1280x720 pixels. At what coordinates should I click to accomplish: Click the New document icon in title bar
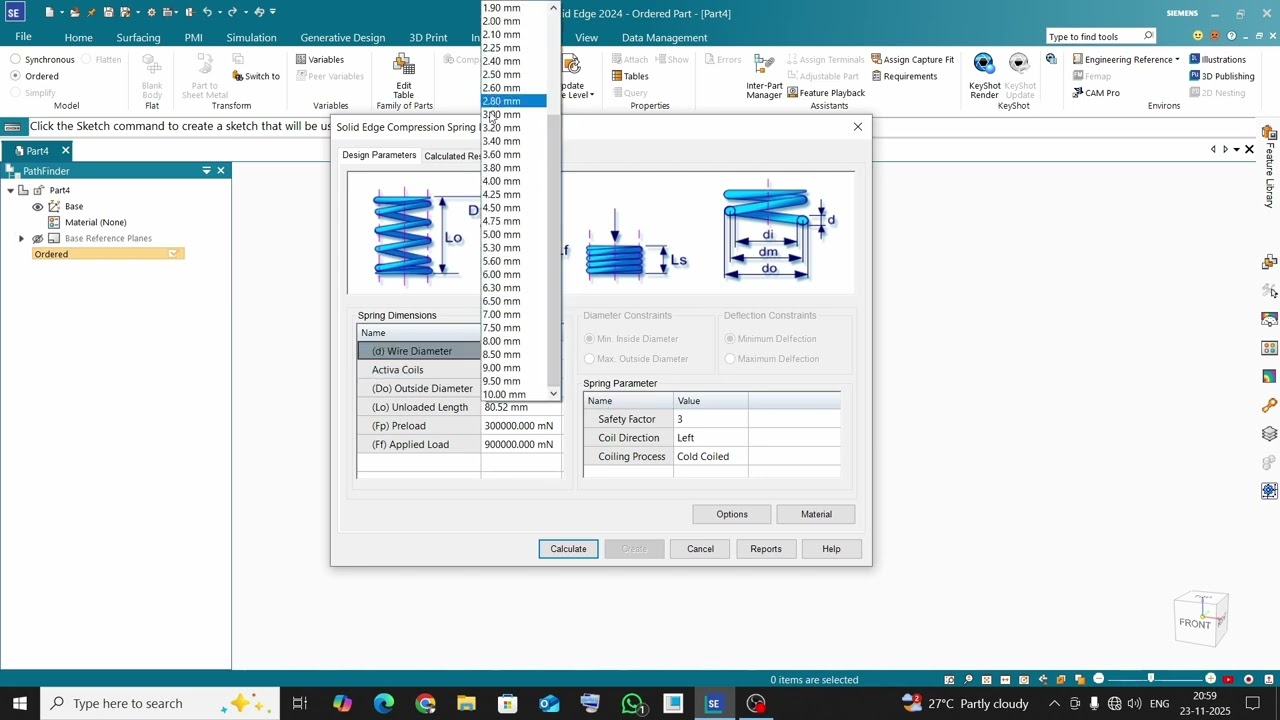point(49,12)
